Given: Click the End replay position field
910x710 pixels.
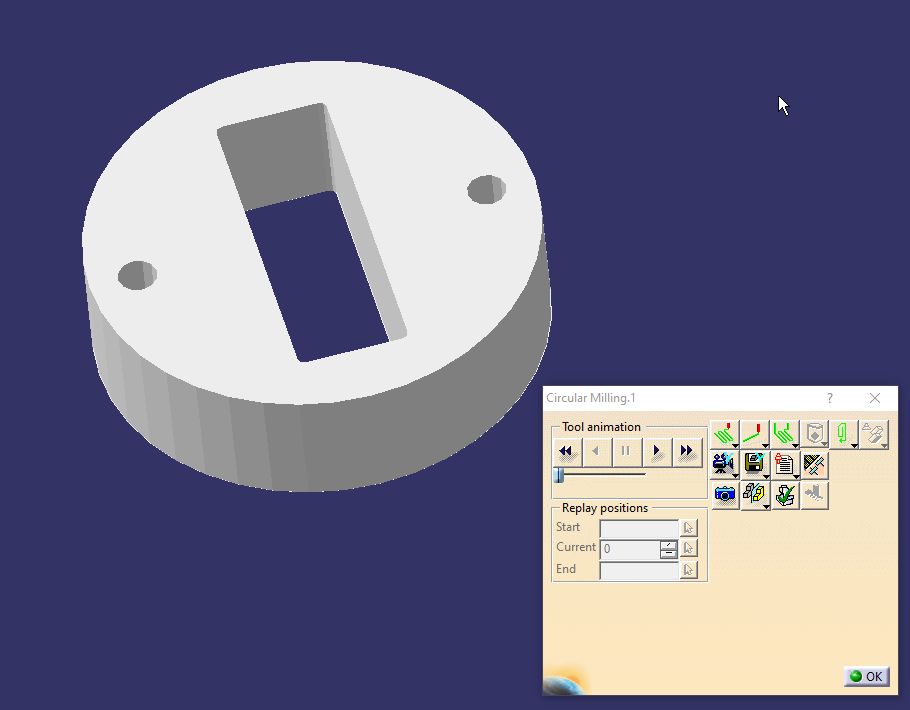Looking at the screenshot, I should 639,570.
